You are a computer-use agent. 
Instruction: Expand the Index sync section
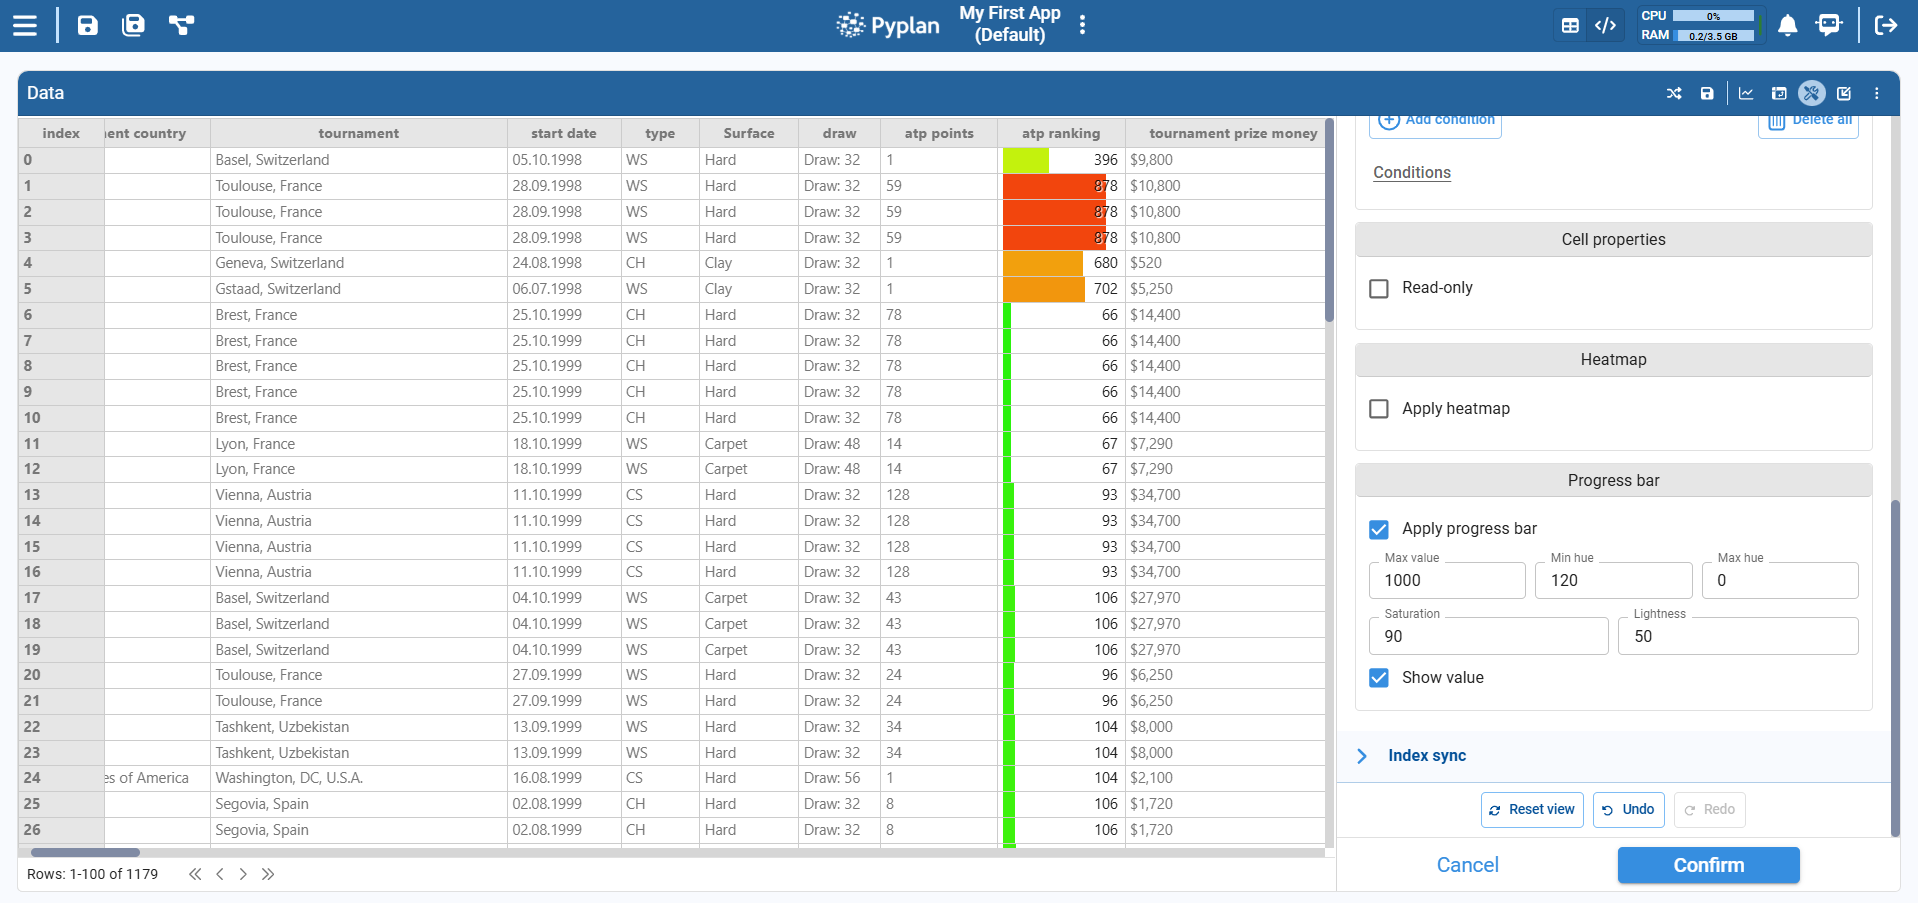tap(1426, 756)
